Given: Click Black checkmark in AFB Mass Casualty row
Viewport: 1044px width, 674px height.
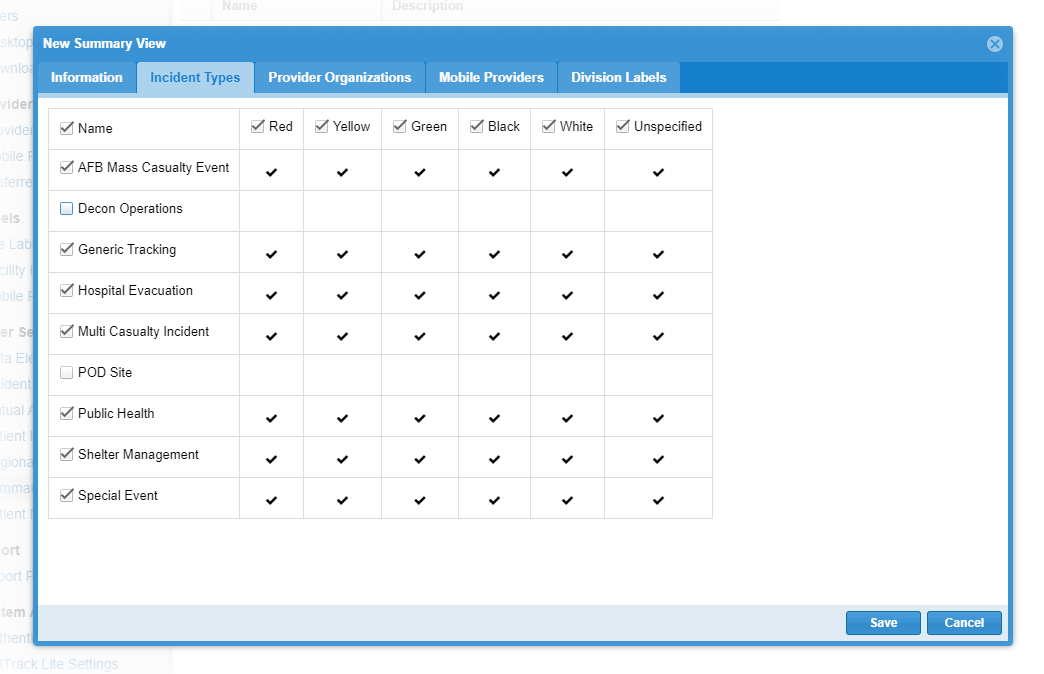Looking at the screenshot, I should click(494, 172).
